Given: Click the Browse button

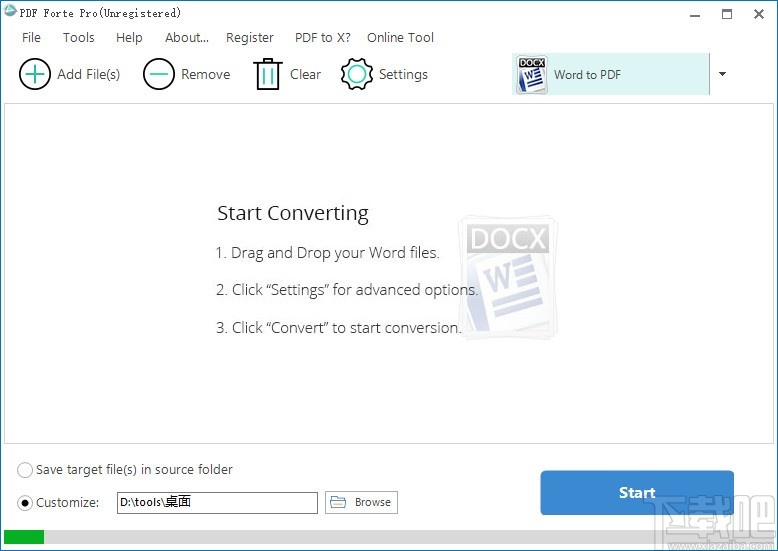Looking at the screenshot, I should (x=361, y=502).
